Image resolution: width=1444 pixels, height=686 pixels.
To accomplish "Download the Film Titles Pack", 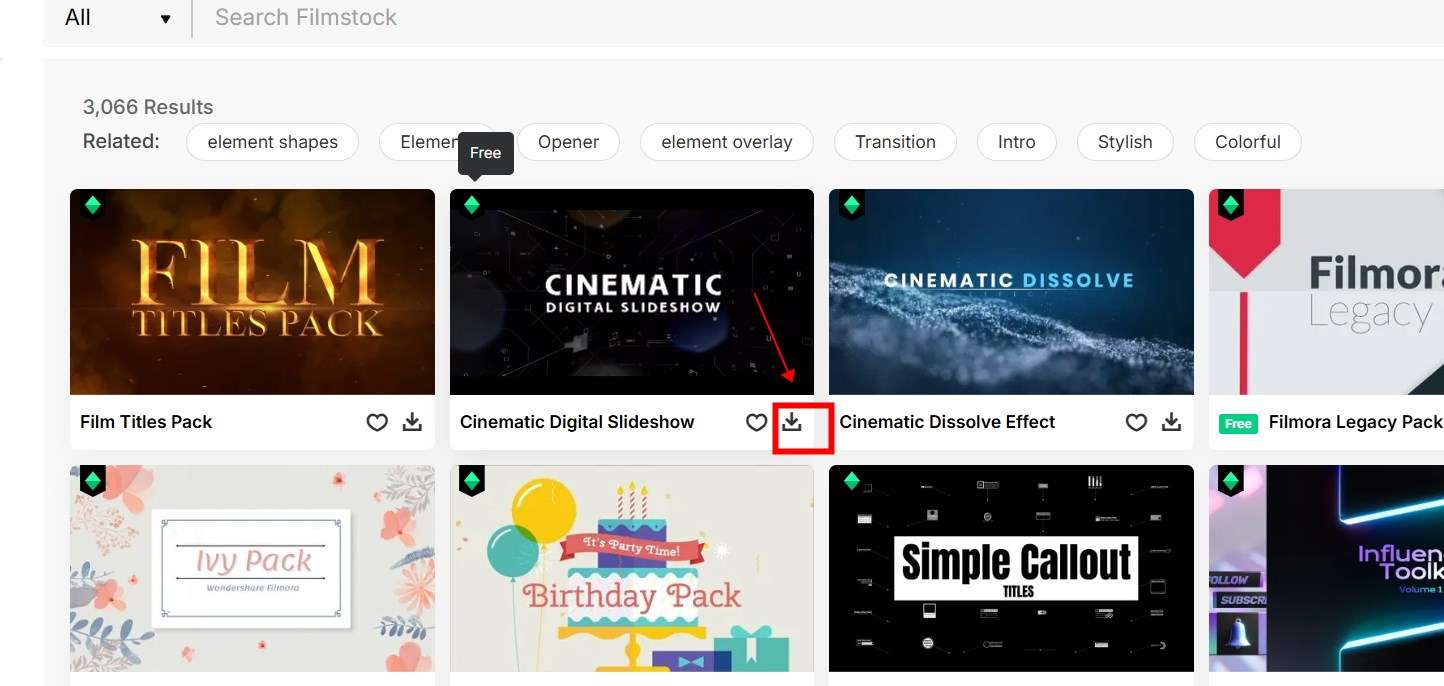I will click(412, 422).
